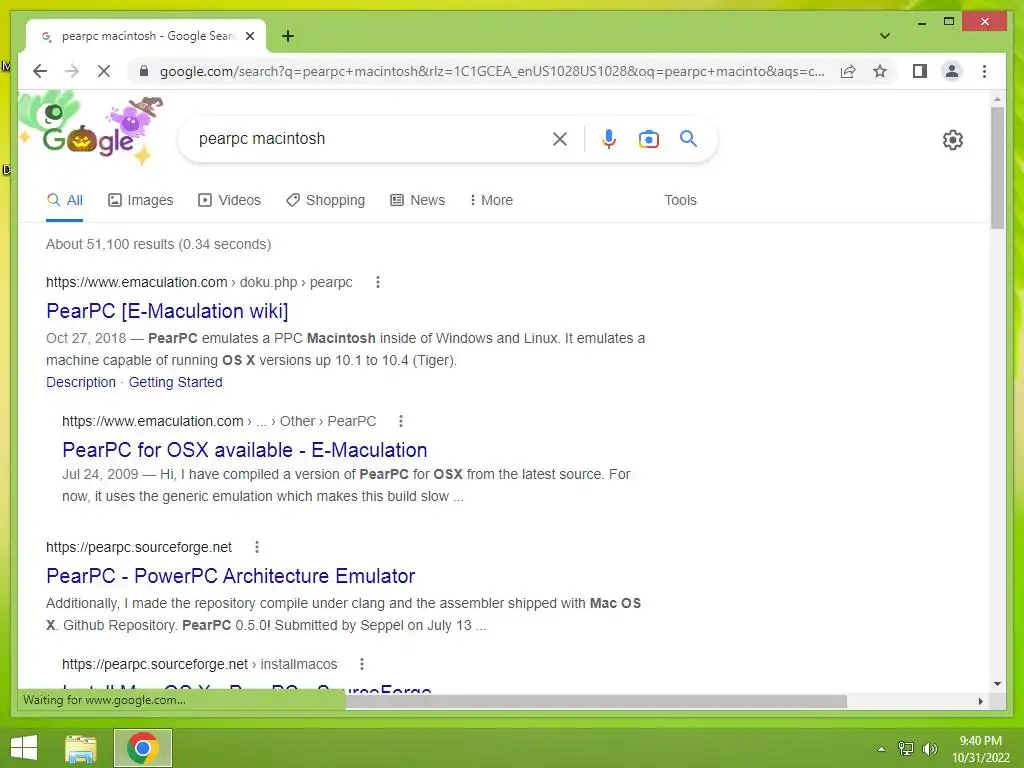Clear the search box text
The image size is (1024, 768).
click(x=560, y=138)
